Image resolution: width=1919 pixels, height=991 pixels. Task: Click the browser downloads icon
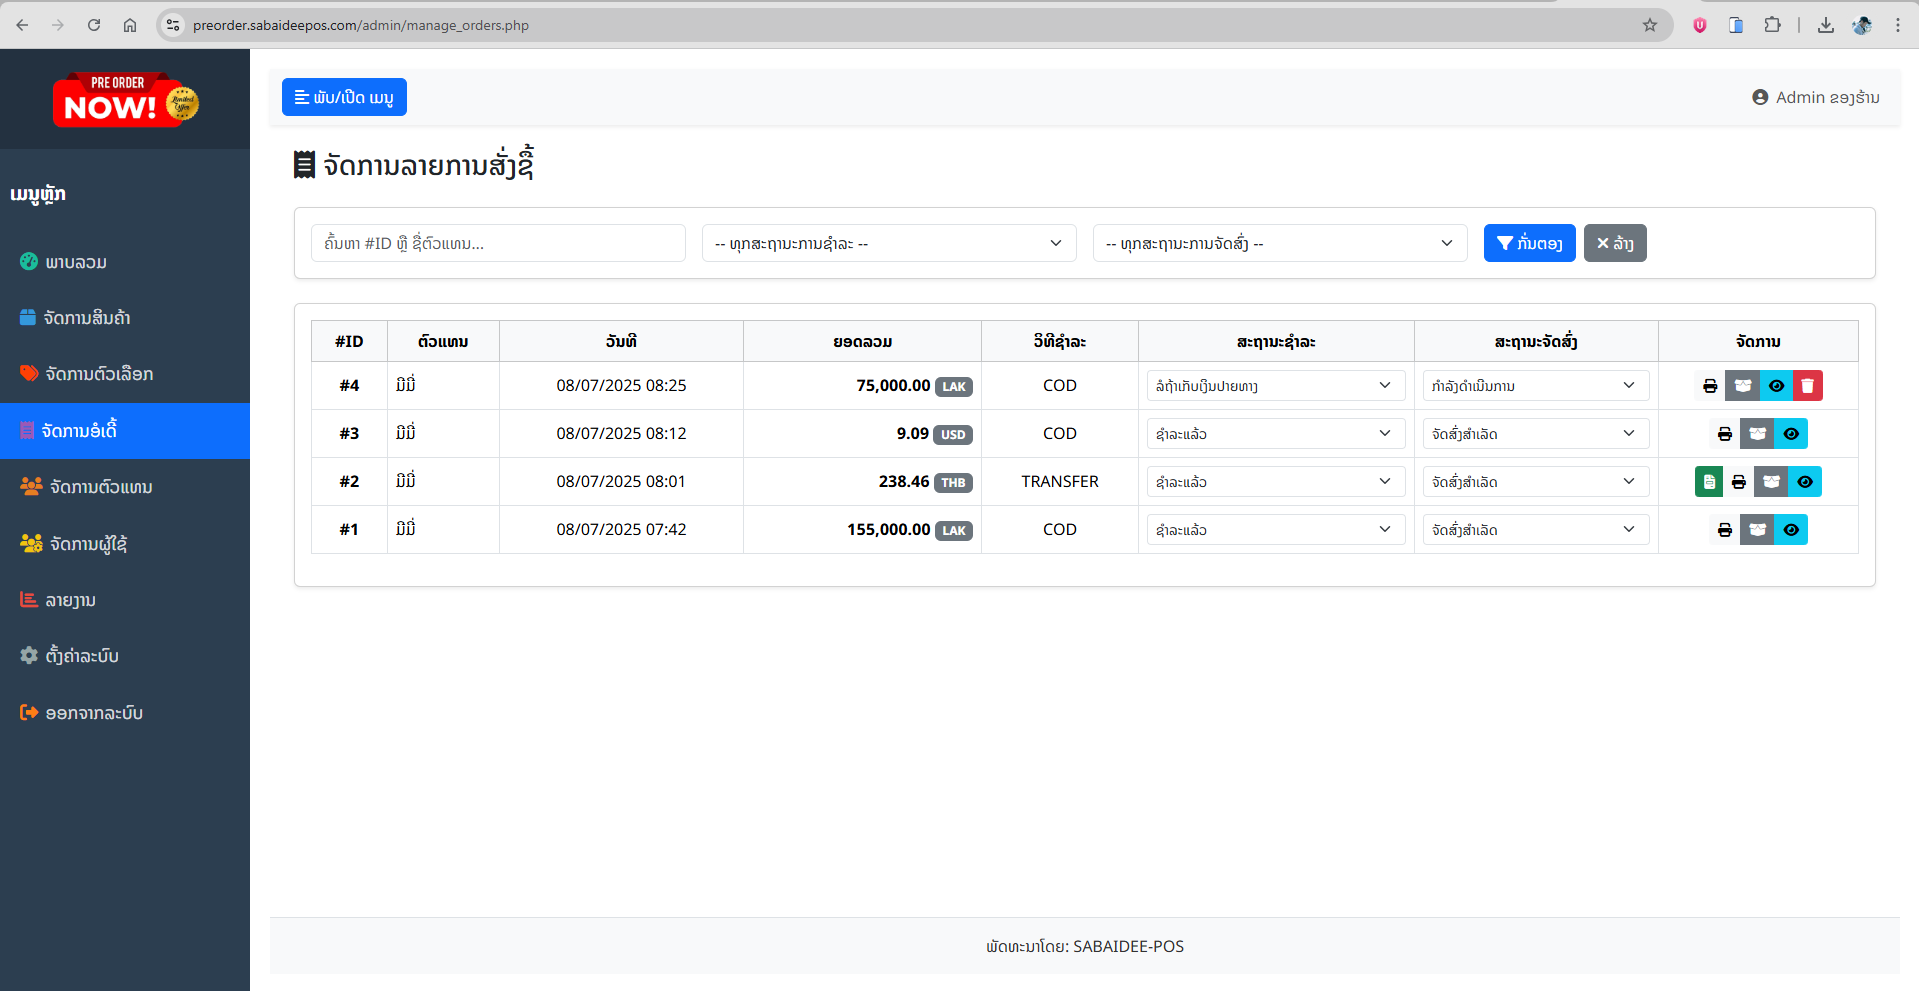pos(1825,25)
